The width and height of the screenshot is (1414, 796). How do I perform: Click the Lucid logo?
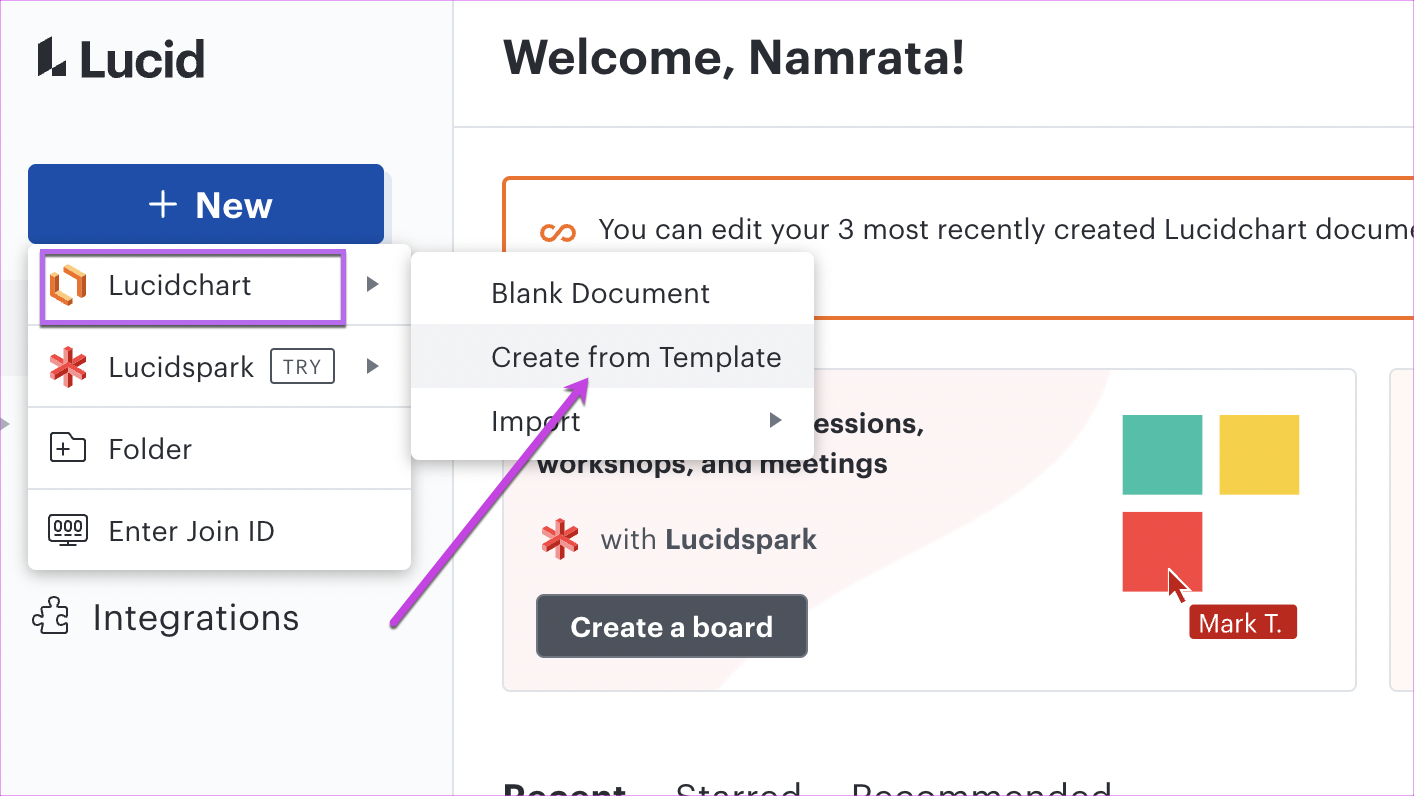tap(121, 59)
